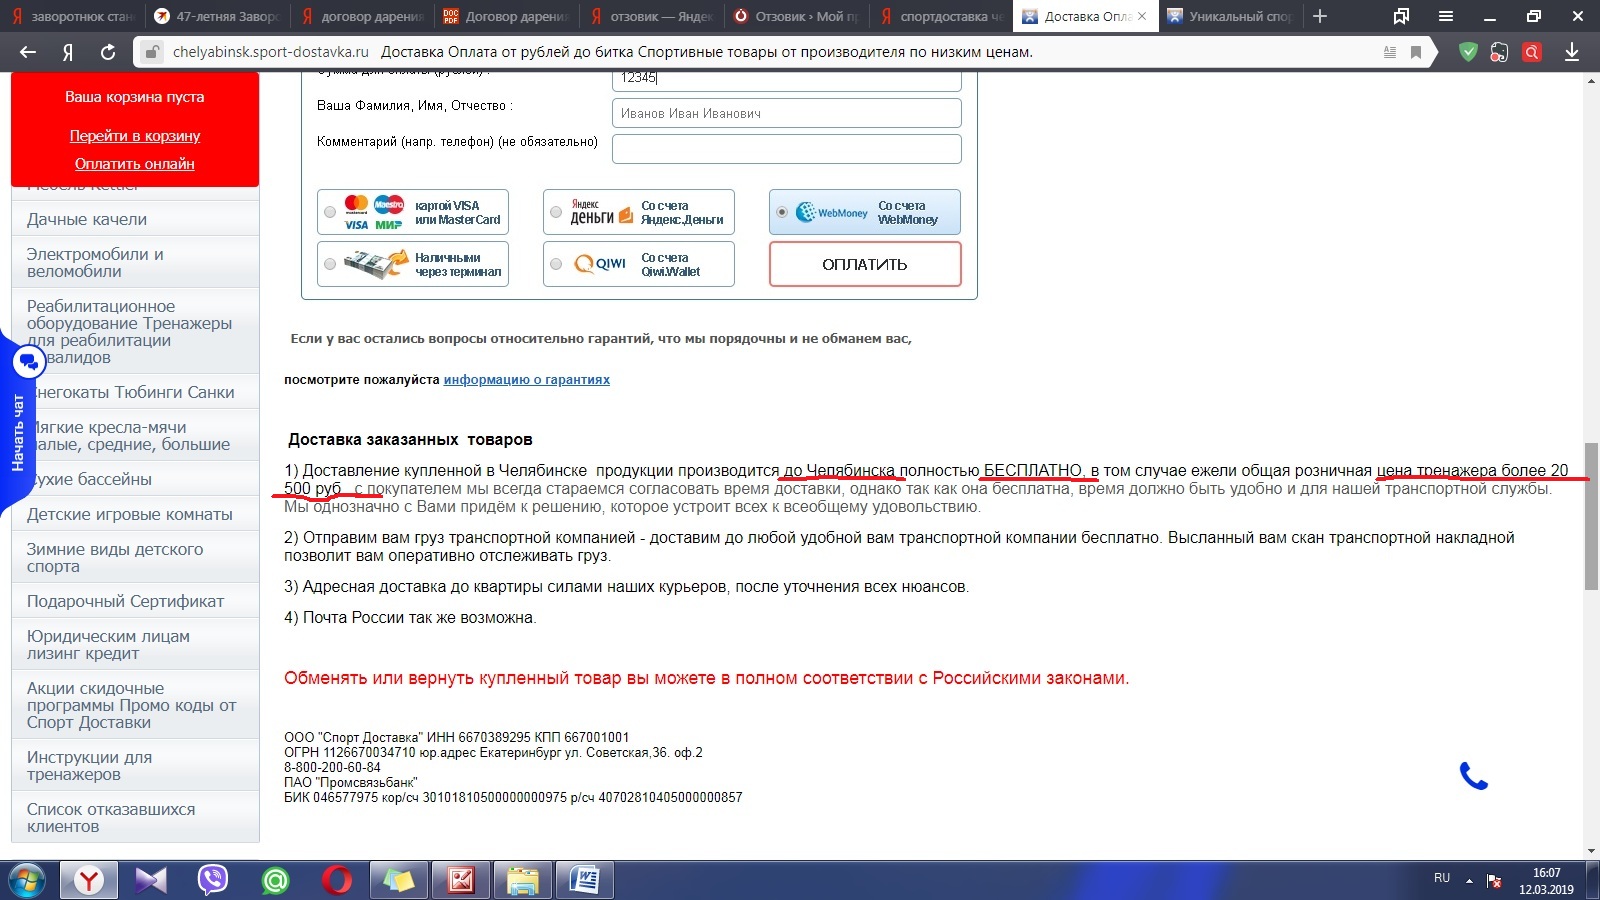The height and width of the screenshot is (900, 1600).
Task: Click the chat bubble icon above Начать чат
Action: pos(27,361)
